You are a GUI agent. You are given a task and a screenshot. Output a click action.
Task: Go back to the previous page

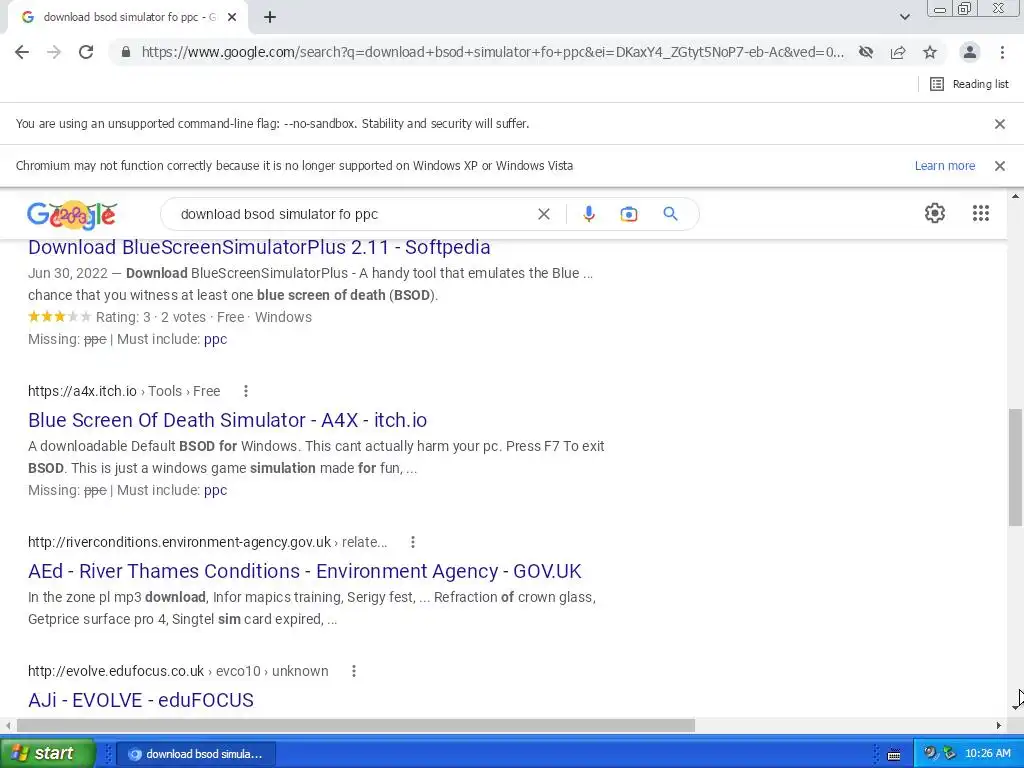(x=22, y=52)
